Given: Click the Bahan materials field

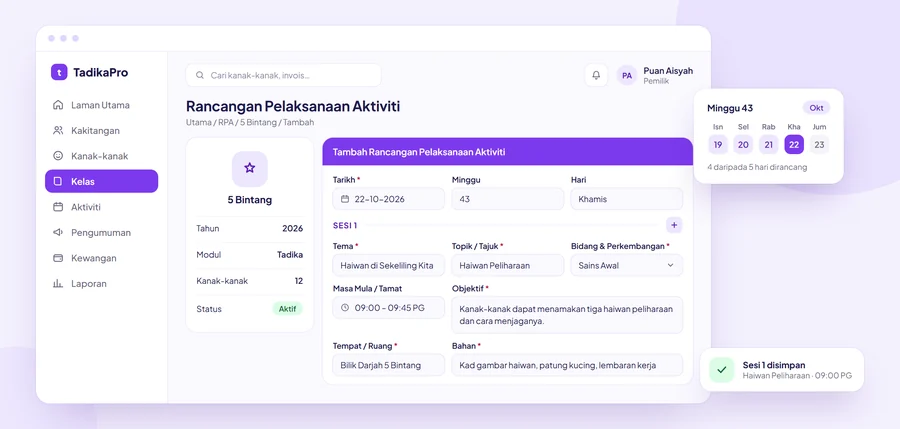Looking at the screenshot, I should click(x=567, y=365).
